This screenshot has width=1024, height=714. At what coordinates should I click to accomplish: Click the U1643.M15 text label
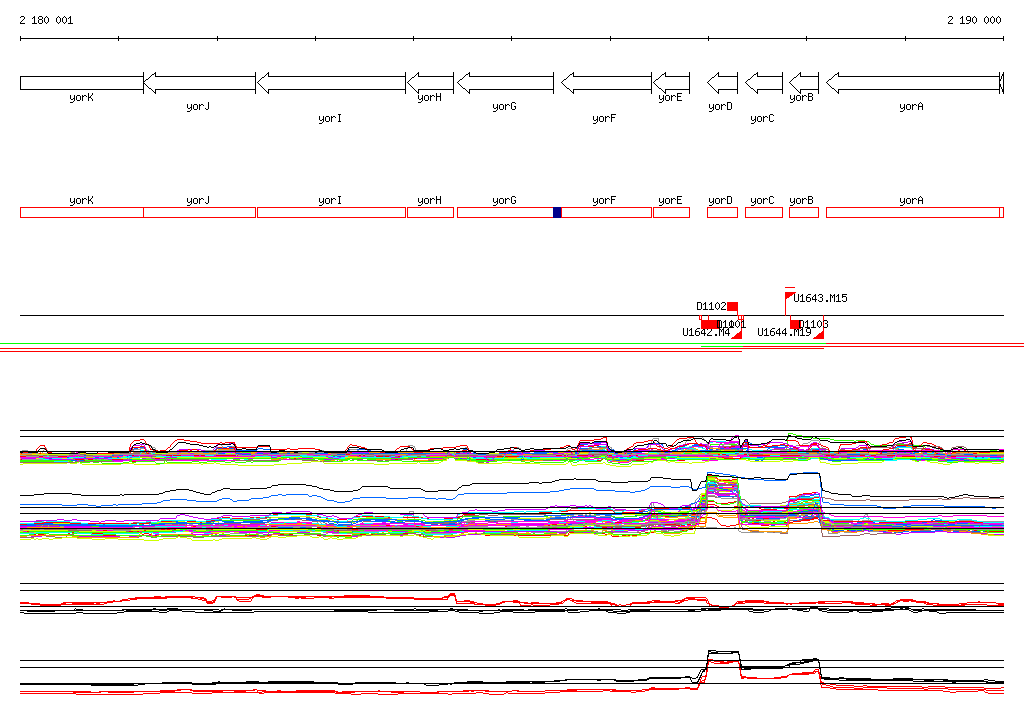[820, 299]
